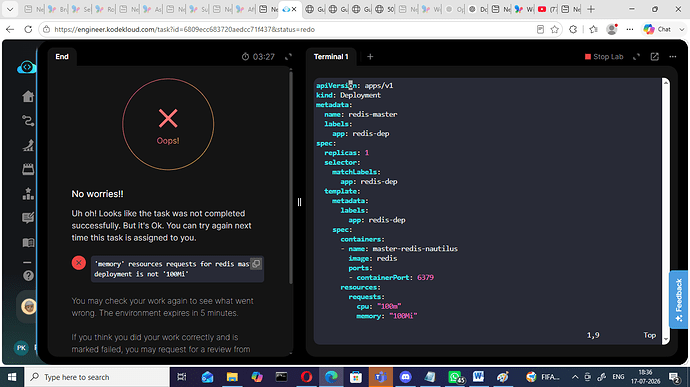Click the 03:27 timer

258,57
